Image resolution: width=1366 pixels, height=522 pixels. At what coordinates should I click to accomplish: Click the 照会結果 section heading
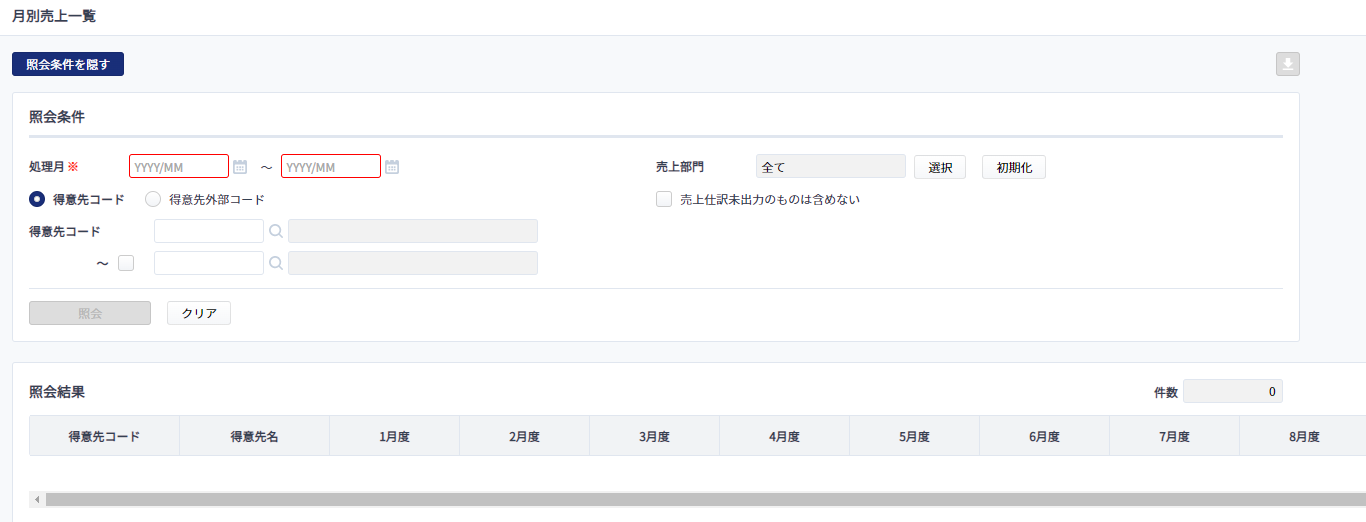(57, 391)
